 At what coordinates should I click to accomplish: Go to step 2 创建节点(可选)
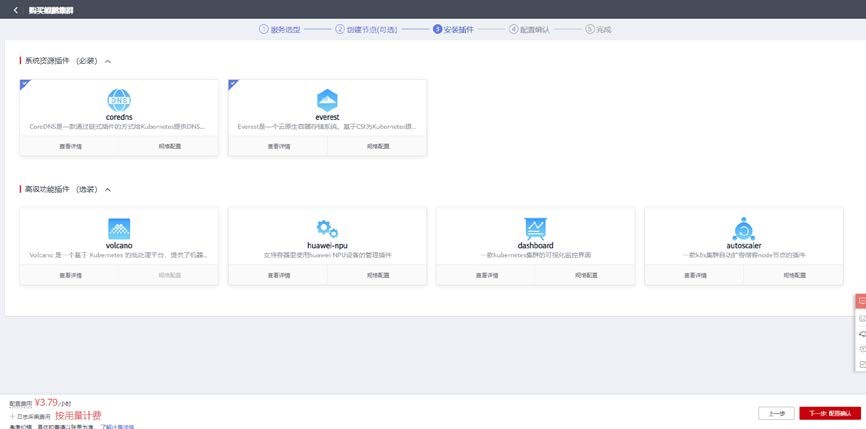366,30
